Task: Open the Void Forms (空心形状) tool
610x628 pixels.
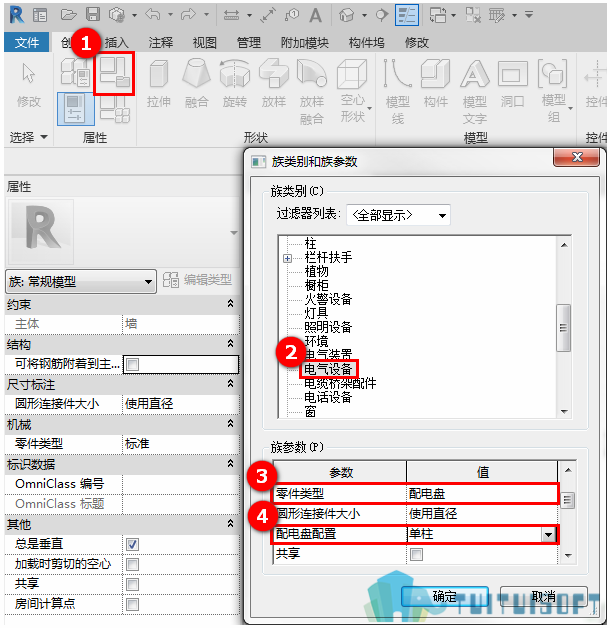Action: (x=352, y=91)
